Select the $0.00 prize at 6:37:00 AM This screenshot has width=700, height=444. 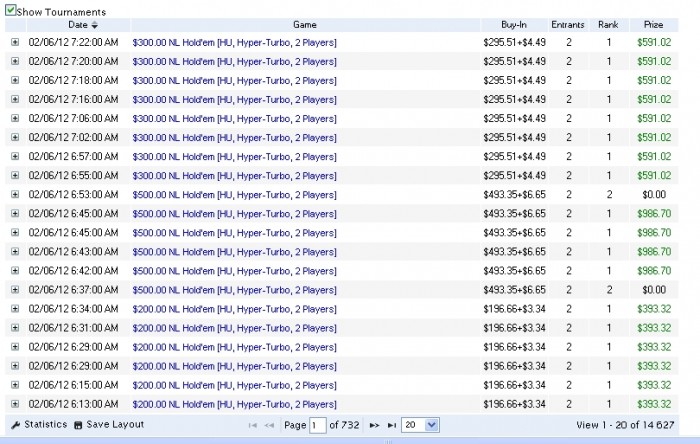pyautogui.click(x=654, y=290)
